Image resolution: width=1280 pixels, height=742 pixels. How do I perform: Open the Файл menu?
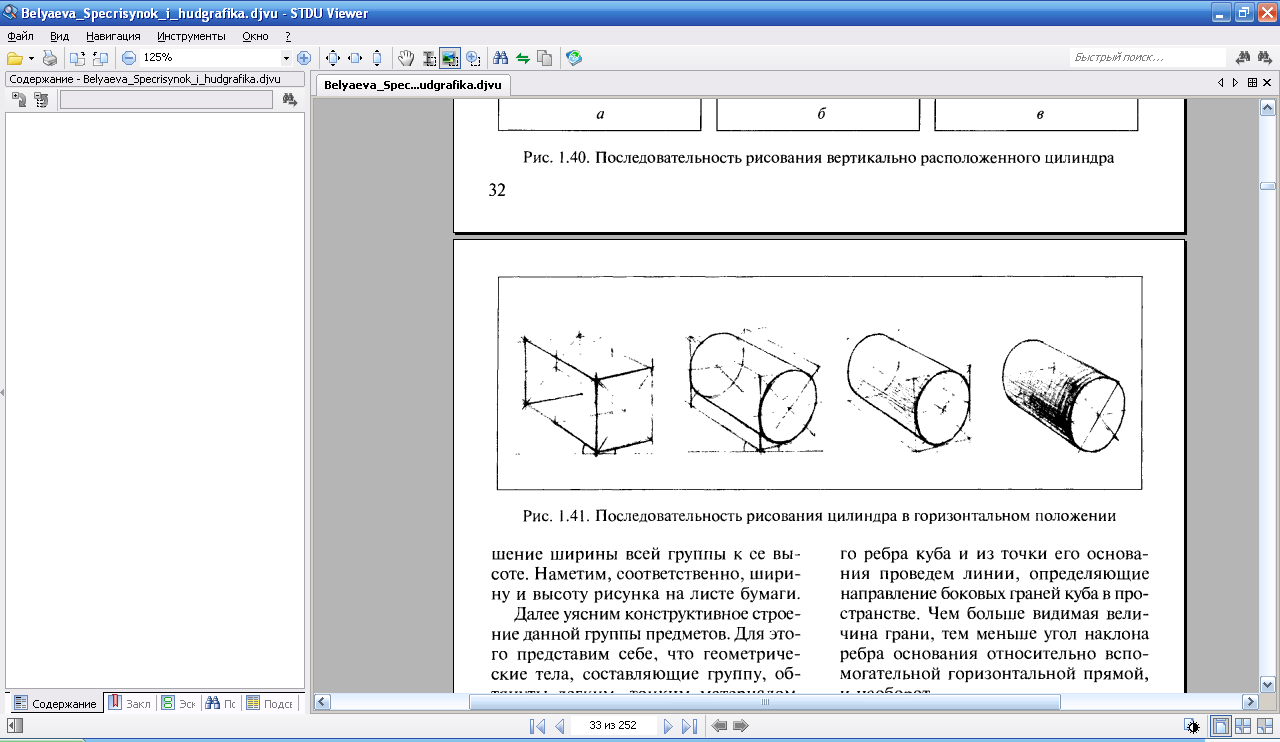pyautogui.click(x=20, y=36)
